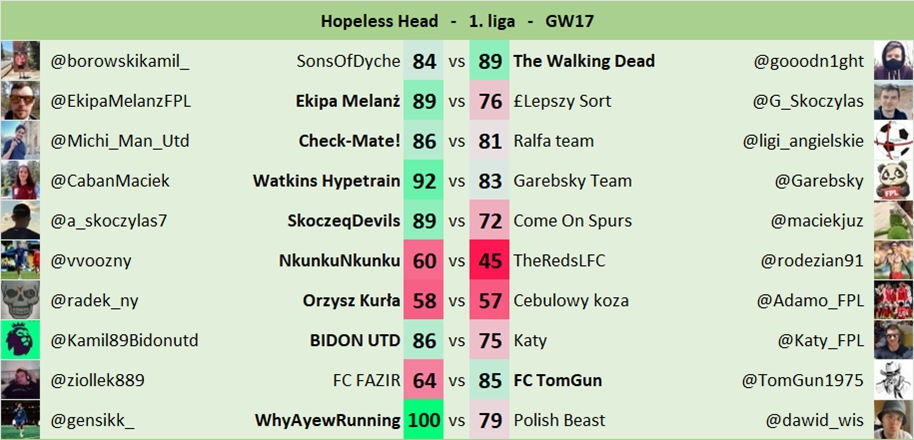Image resolution: width=914 pixels, height=440 pixels.
Task: Click the hooded avatar for @gooodn1ght
Action: [x=893, y=61]
